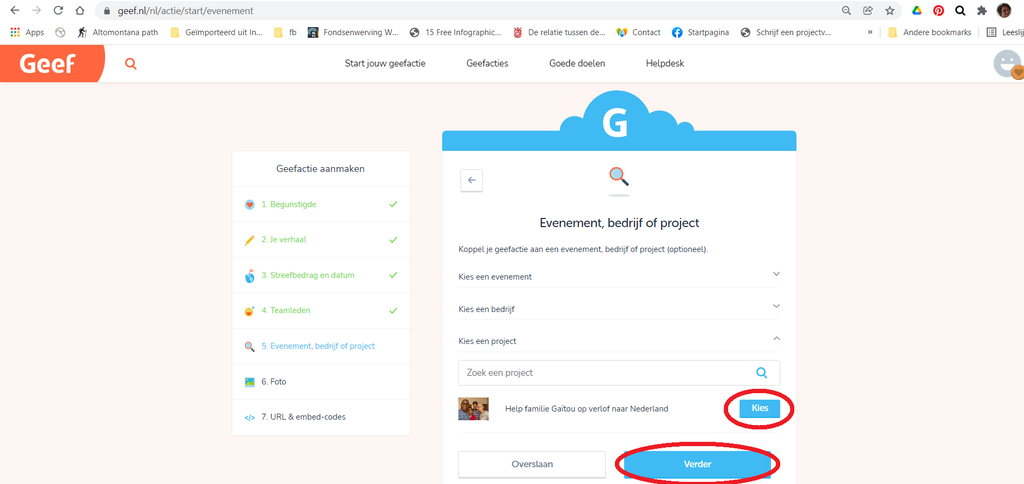
Task: Bookmark this page with the star icon
Action: (x=889, y=10)
